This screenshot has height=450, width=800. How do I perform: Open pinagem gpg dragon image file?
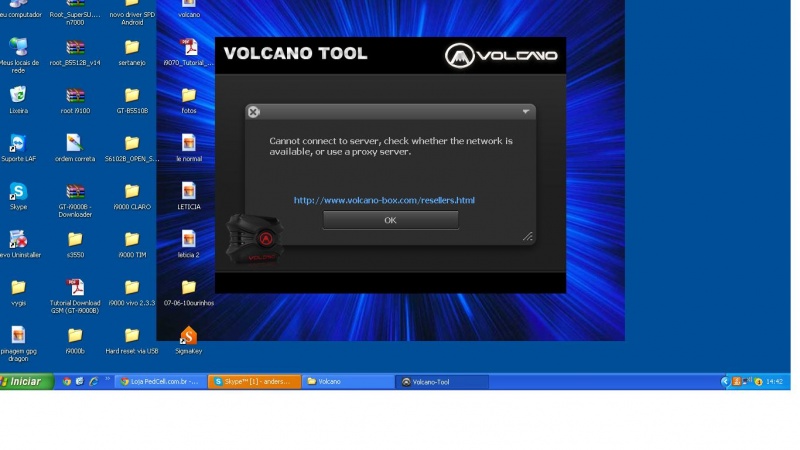(18, 344)
